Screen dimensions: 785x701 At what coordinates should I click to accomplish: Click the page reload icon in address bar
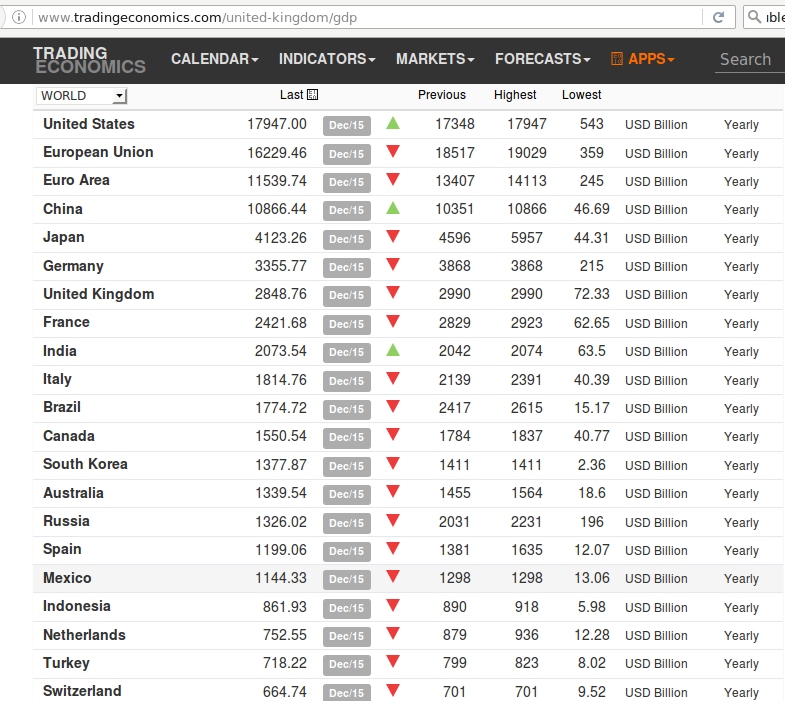coord(718,17)
